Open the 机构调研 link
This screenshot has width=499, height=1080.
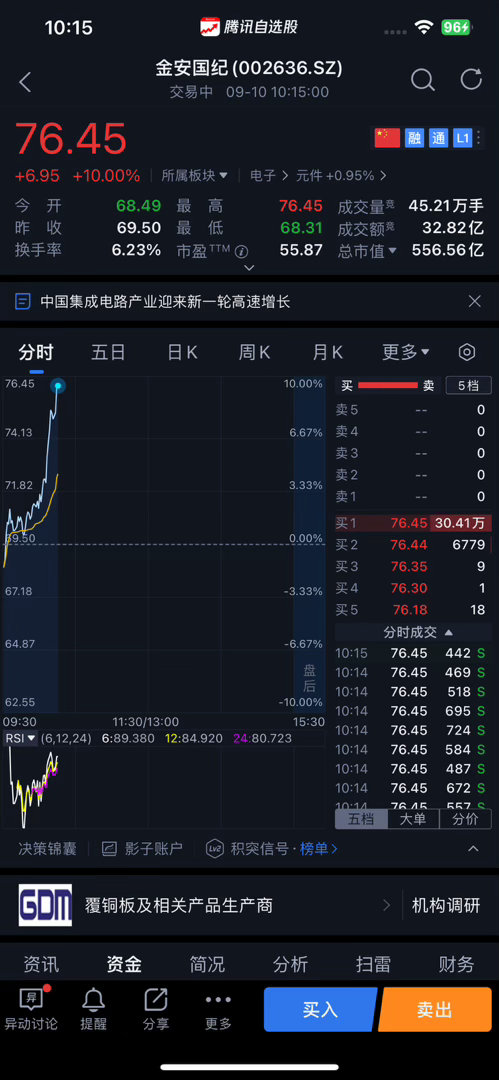click(446, 905)
